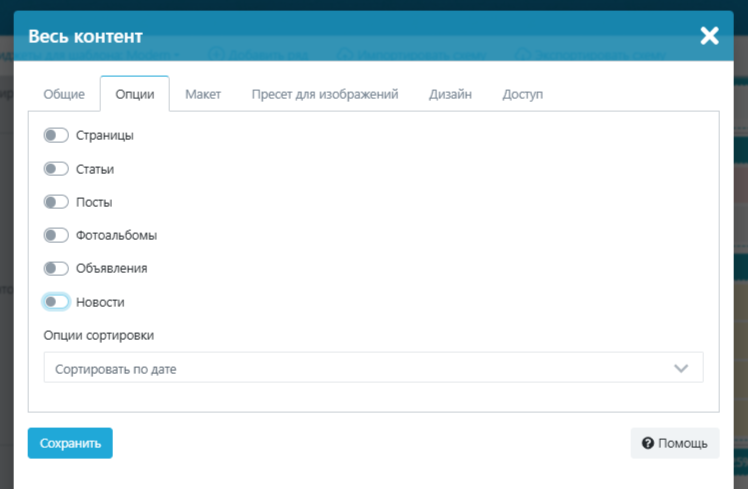Select the Опции tab
This screenshot has height=489, width=748.
pos(135,94)
